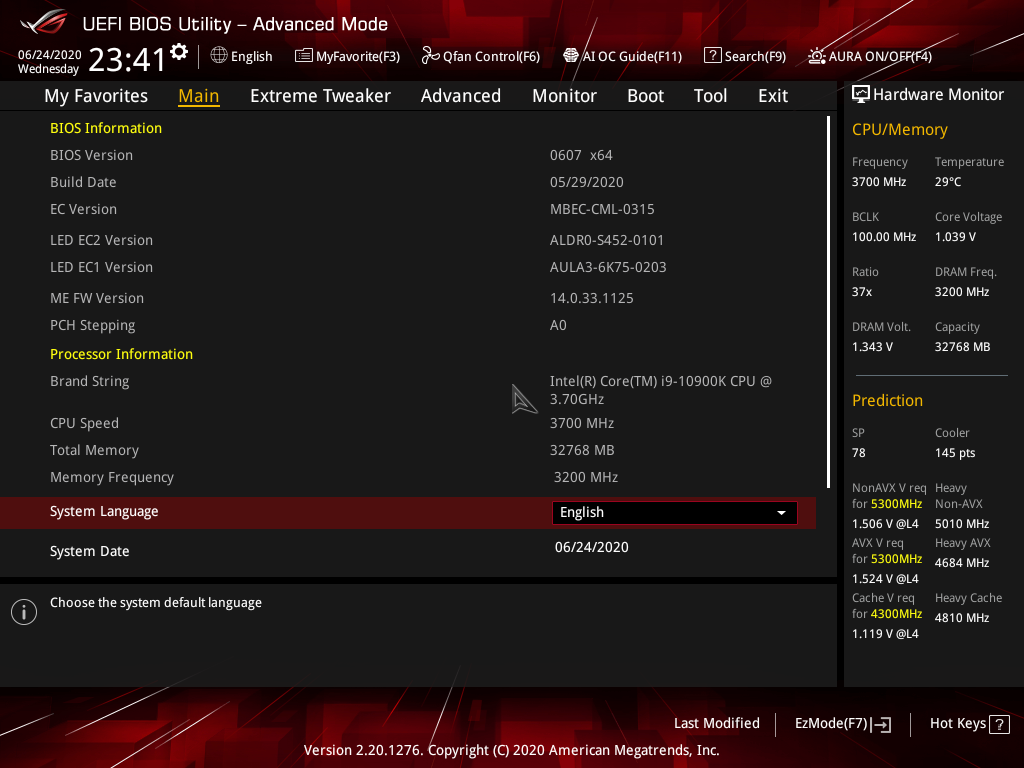Click the globe language icon
The height and width of the screenshot is (768, 1024).
219,56
